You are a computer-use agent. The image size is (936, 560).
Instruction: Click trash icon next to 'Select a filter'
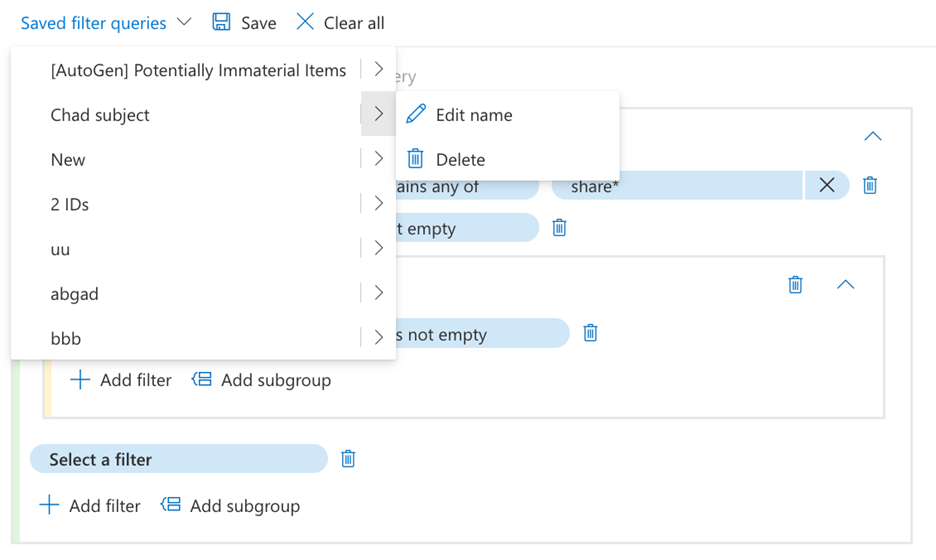[348, 459]
